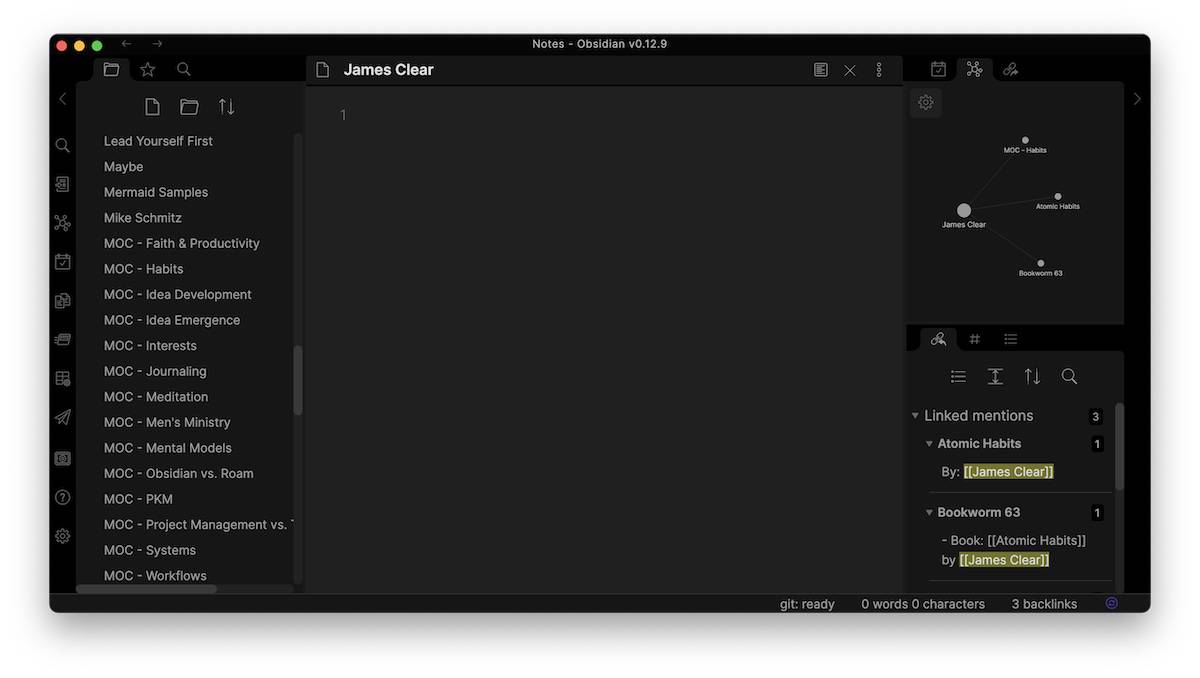Click the paper plane publish ribbon icon

coord(62,417)
